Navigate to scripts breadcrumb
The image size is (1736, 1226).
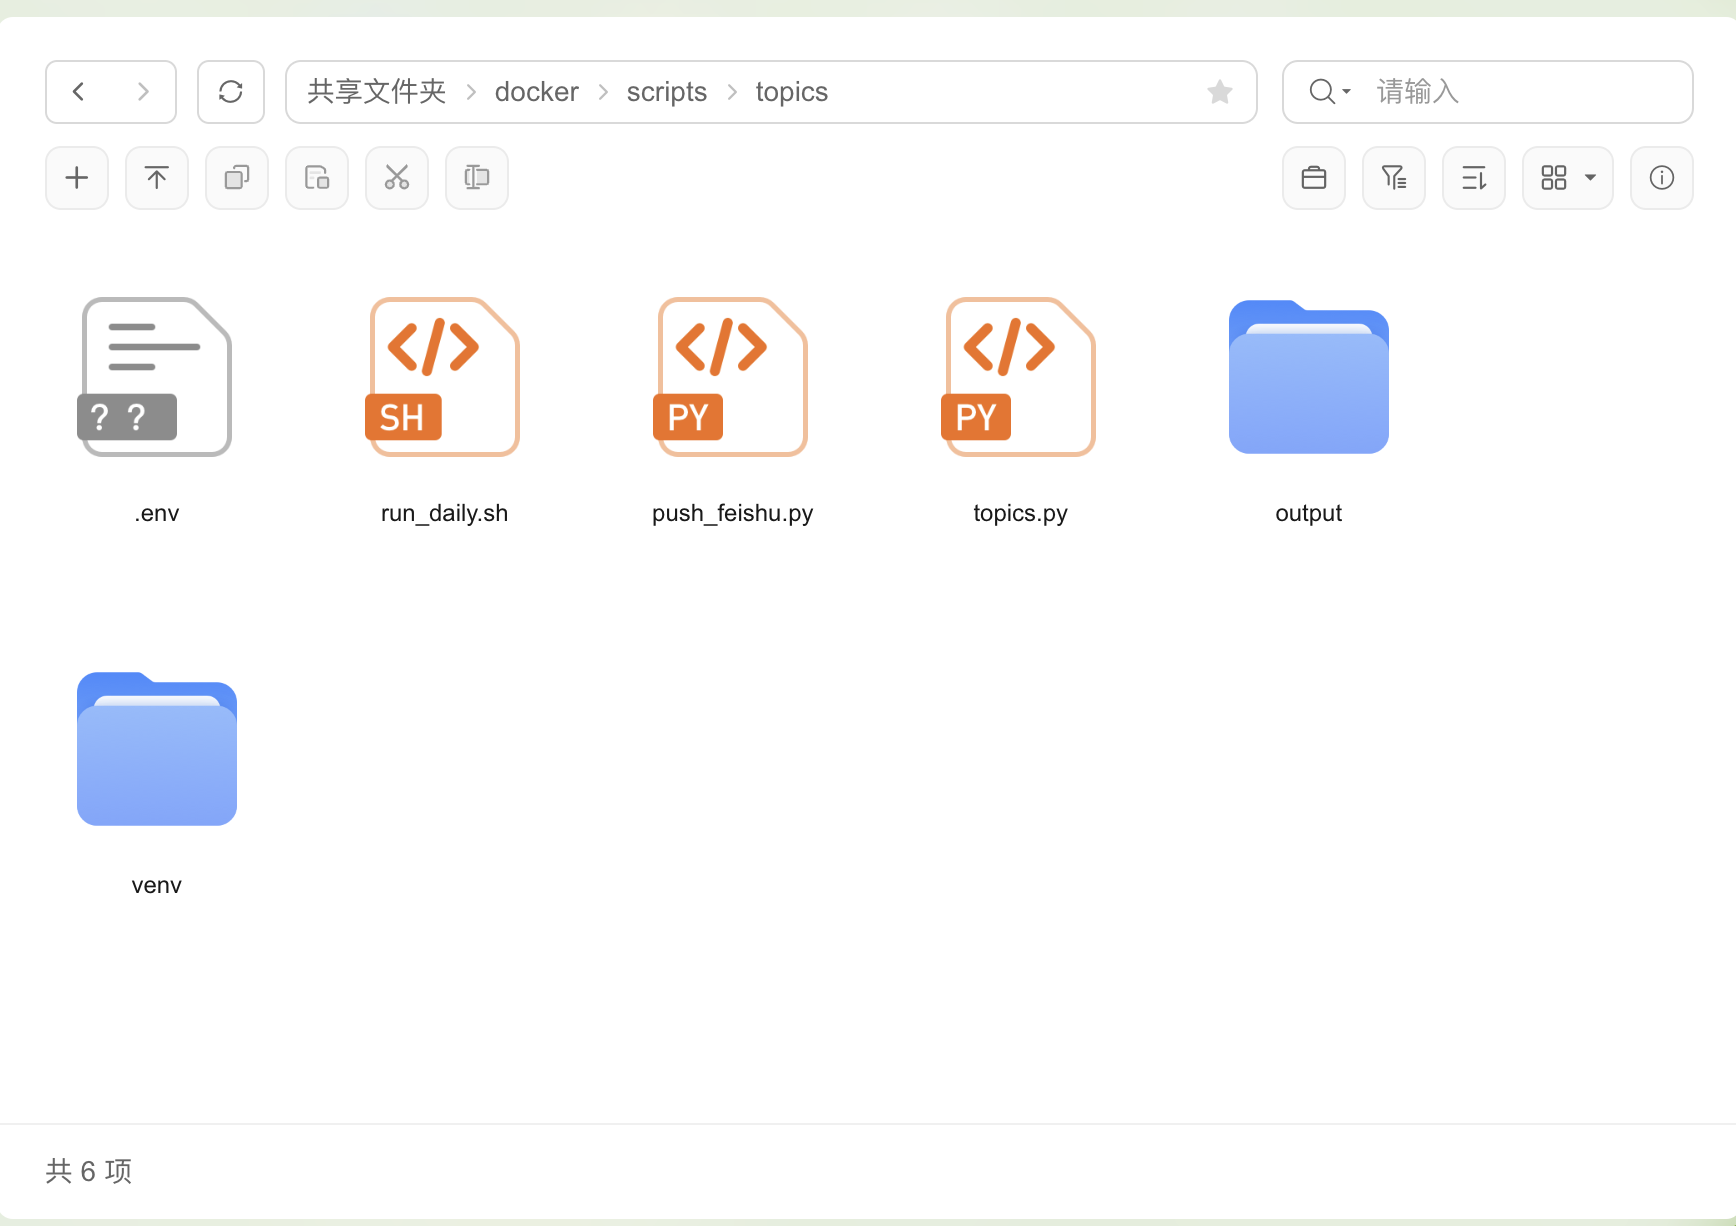point(667,92)
